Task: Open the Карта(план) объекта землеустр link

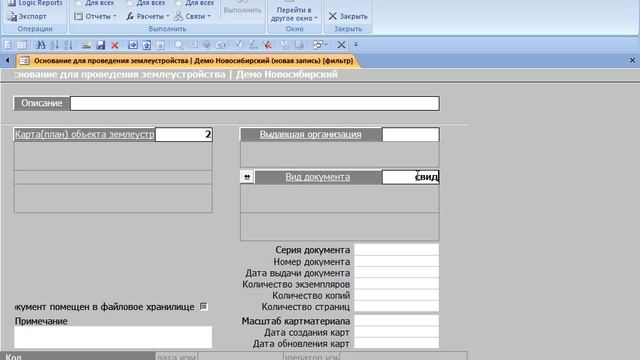Action: (x=84, y=134)
